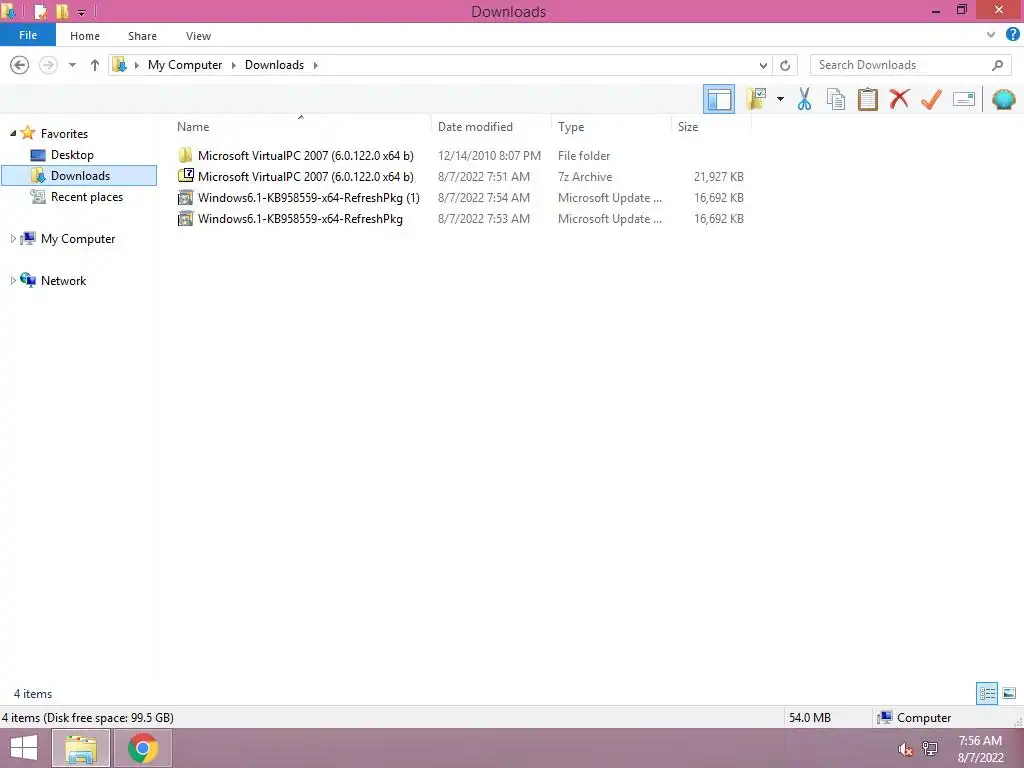Switch to Details view in status bar

tap(987, 693)
